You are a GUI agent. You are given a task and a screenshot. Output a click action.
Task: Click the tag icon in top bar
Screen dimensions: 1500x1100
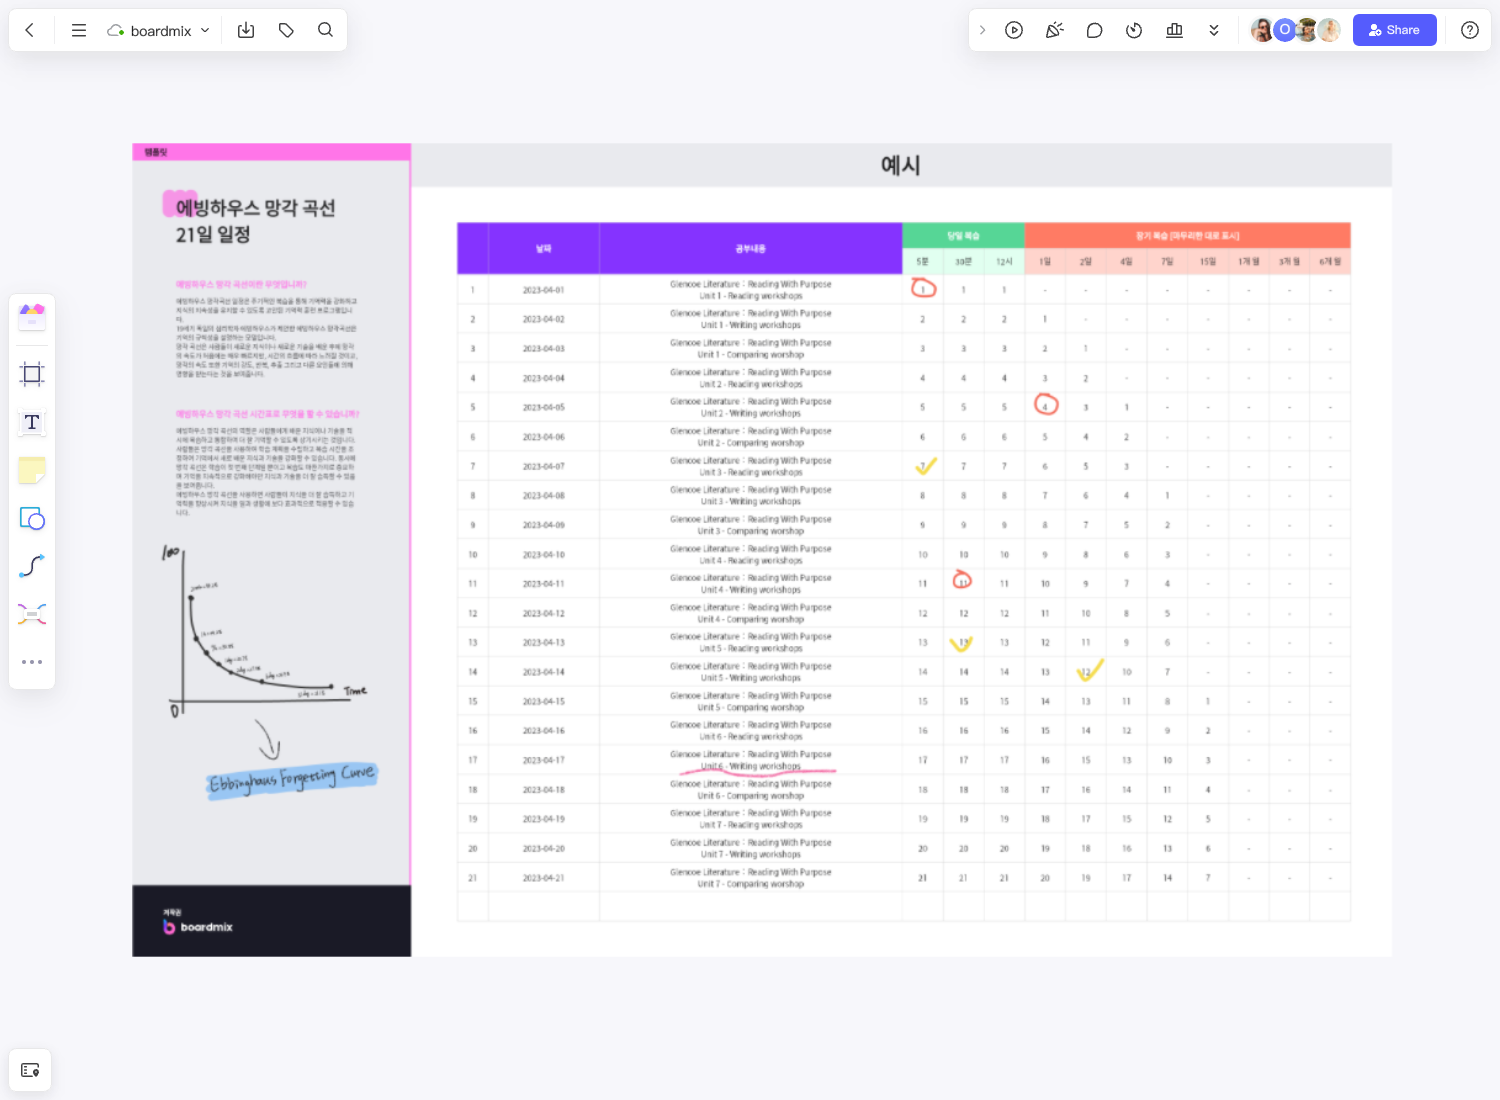(286, 30)
